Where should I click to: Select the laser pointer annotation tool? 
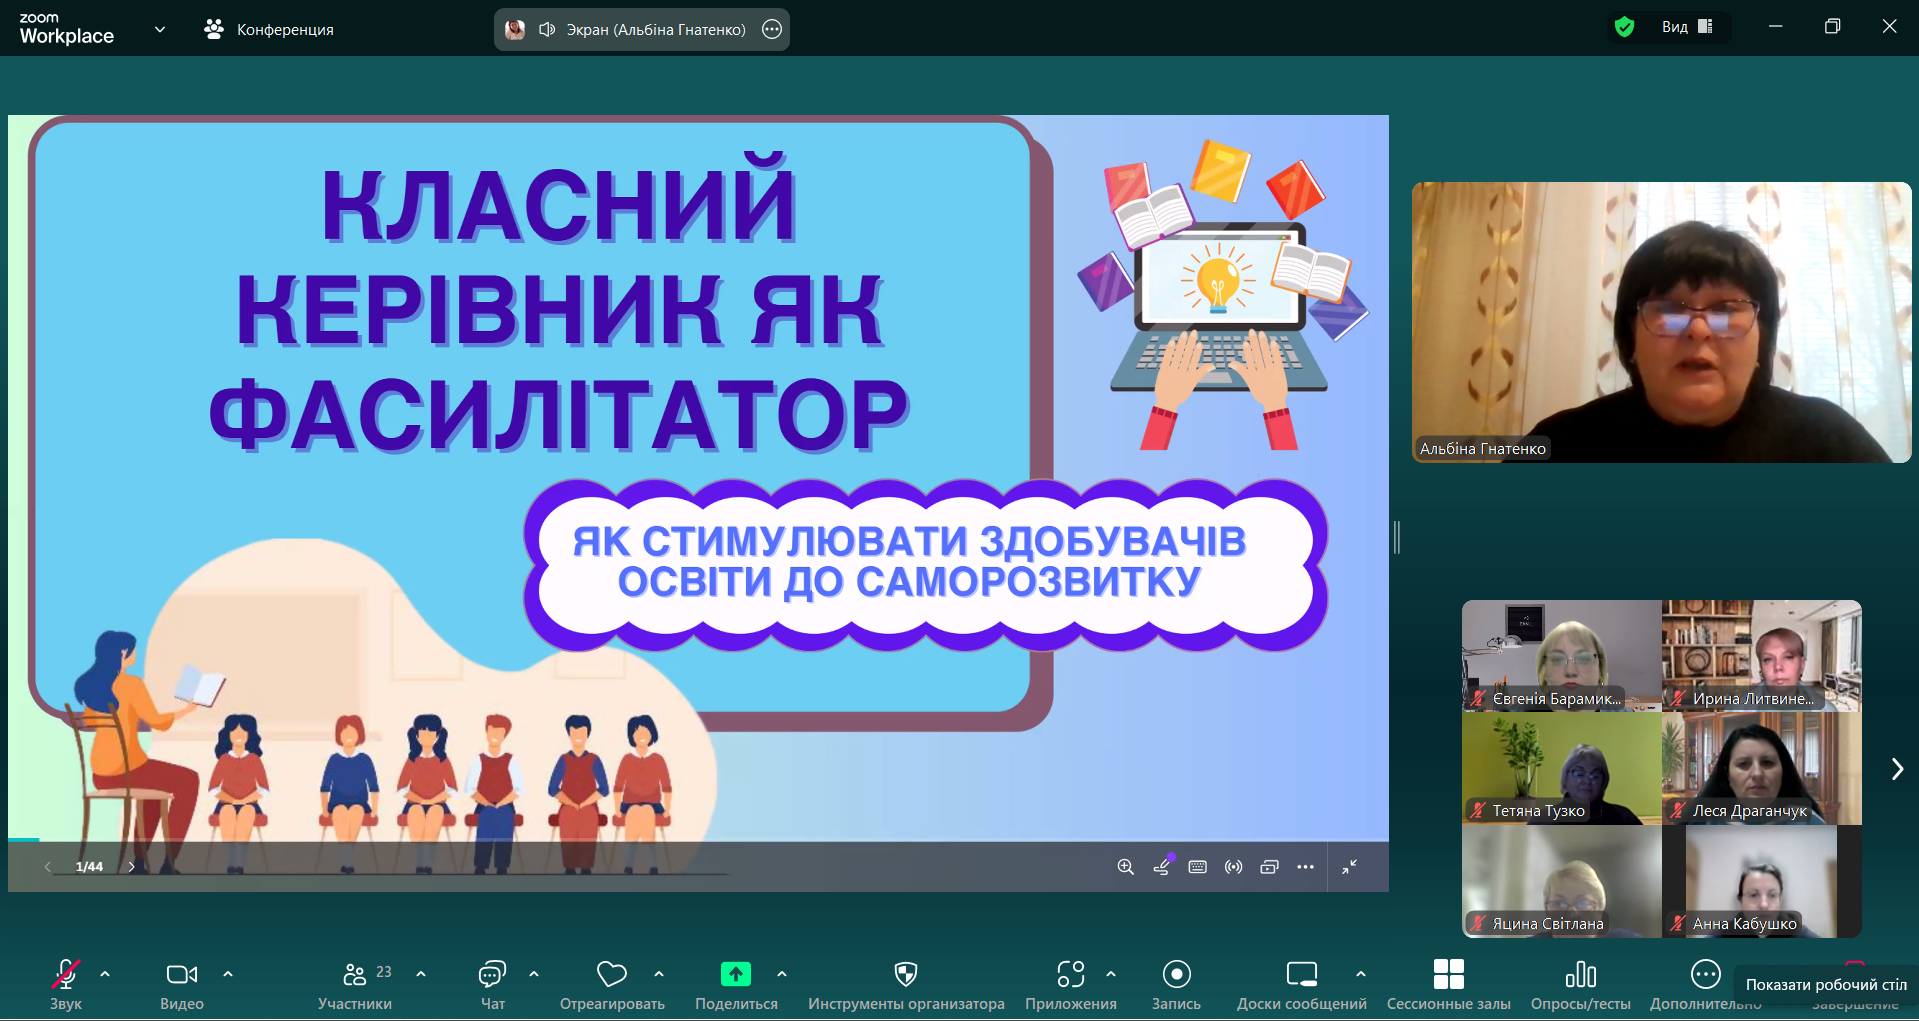click(x=1162, y=866)
